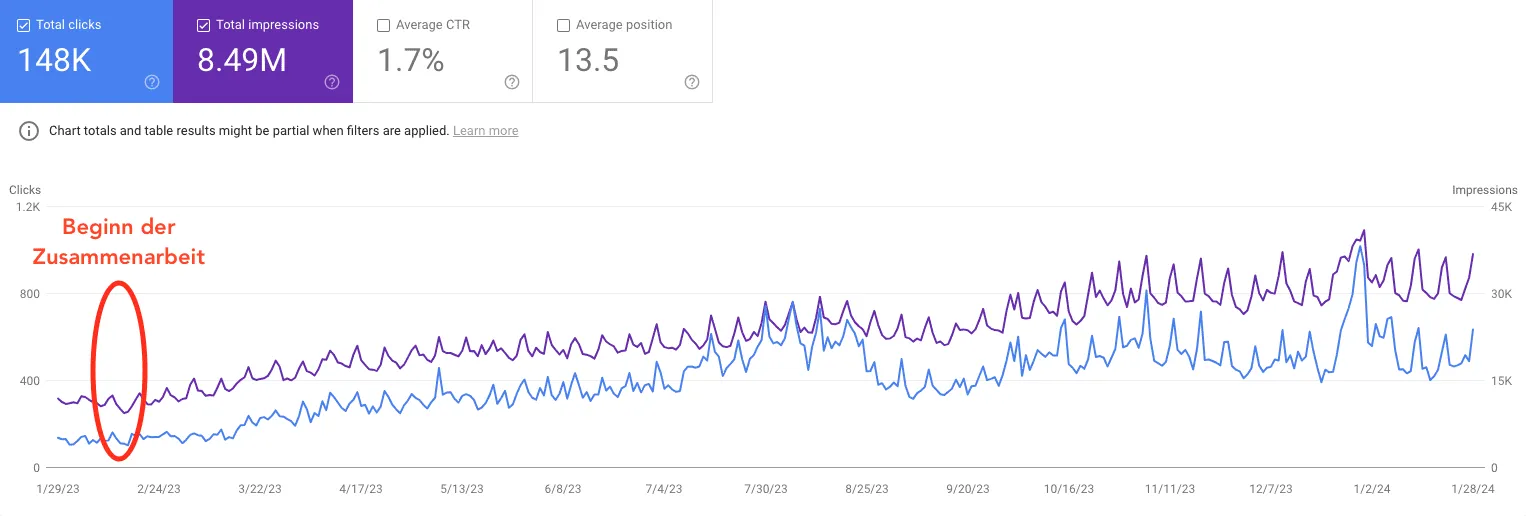Click the 148K total clicks value
Screen dimensions: 1526x516
[x=55, y=61]
